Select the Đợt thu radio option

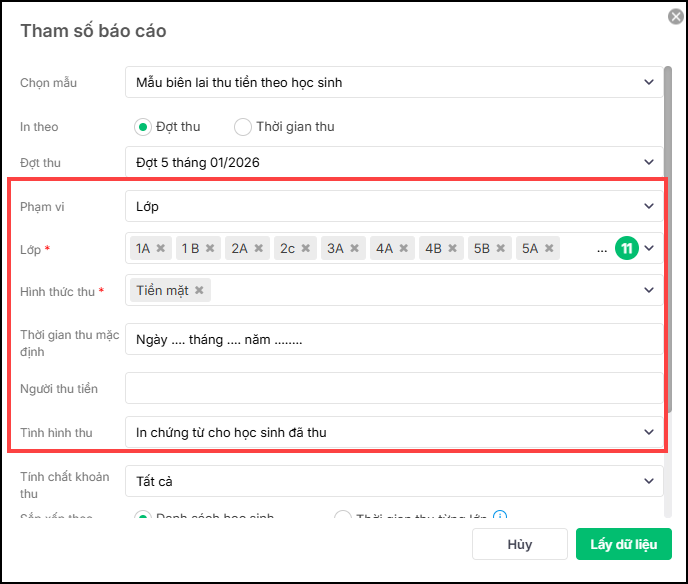pos(143,127)
